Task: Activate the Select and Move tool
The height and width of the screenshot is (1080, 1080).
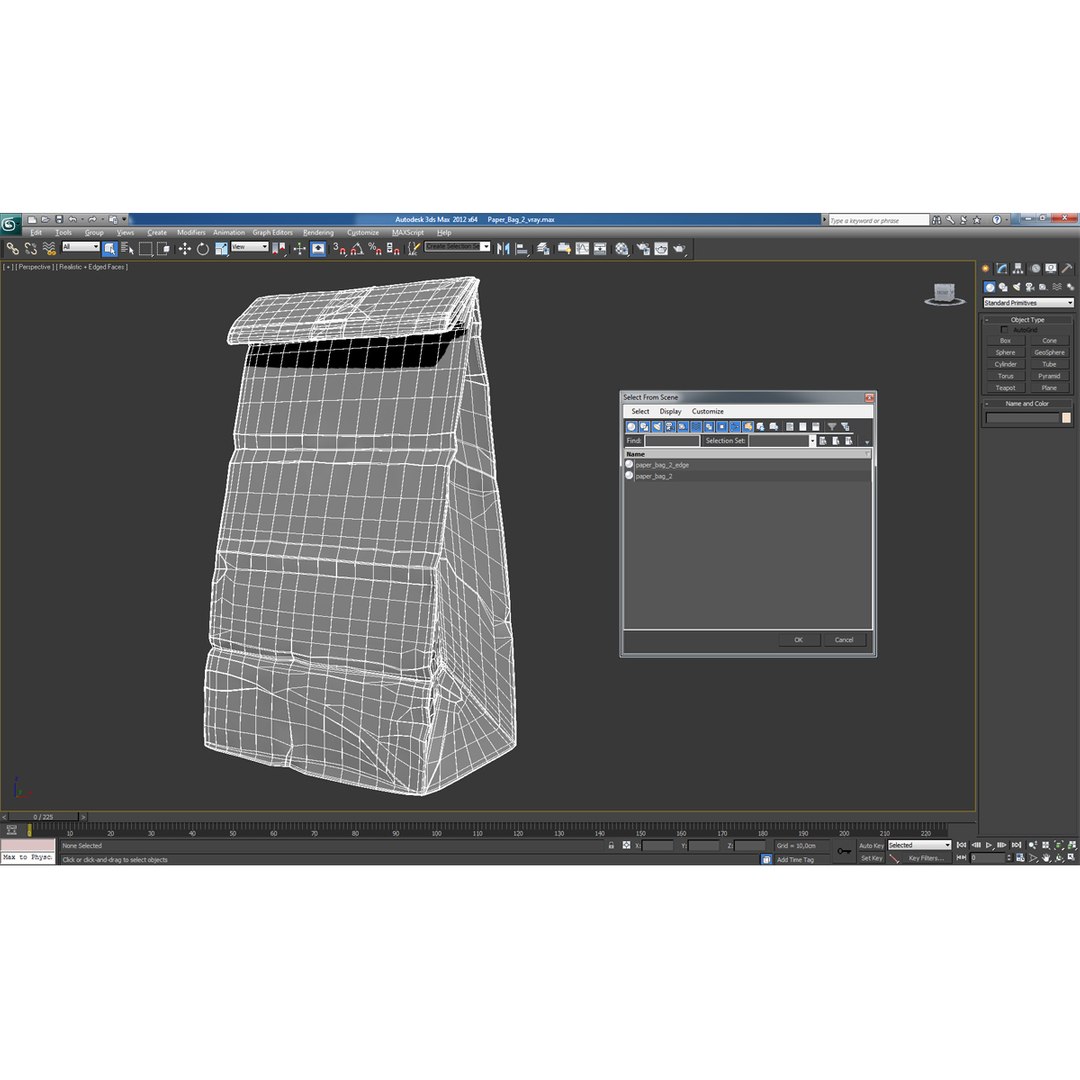Action: (185, 249)
